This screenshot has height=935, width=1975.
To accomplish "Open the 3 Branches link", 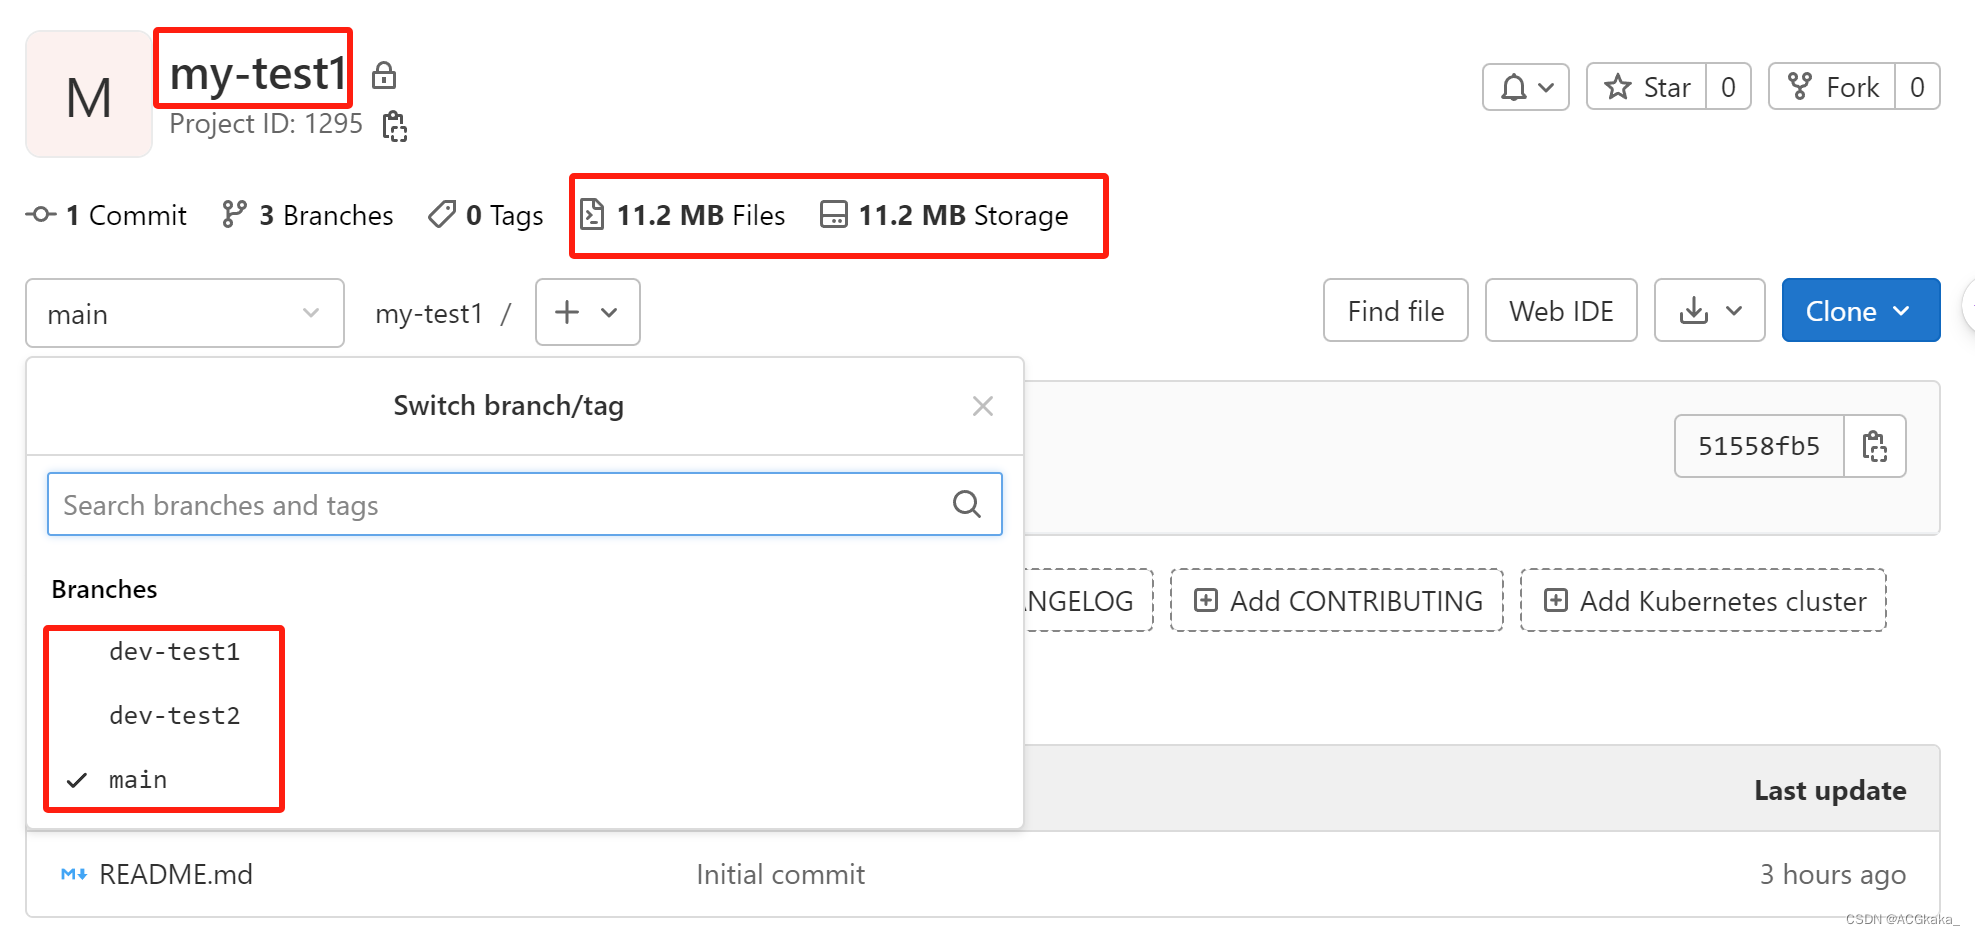I will [308, 215].
